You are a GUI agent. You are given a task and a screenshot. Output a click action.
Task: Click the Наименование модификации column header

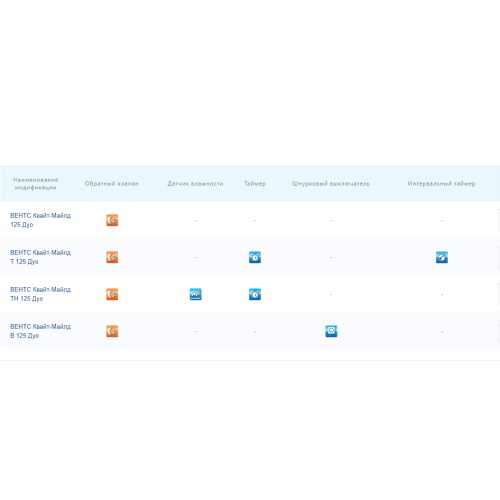(x=36, y=183)
